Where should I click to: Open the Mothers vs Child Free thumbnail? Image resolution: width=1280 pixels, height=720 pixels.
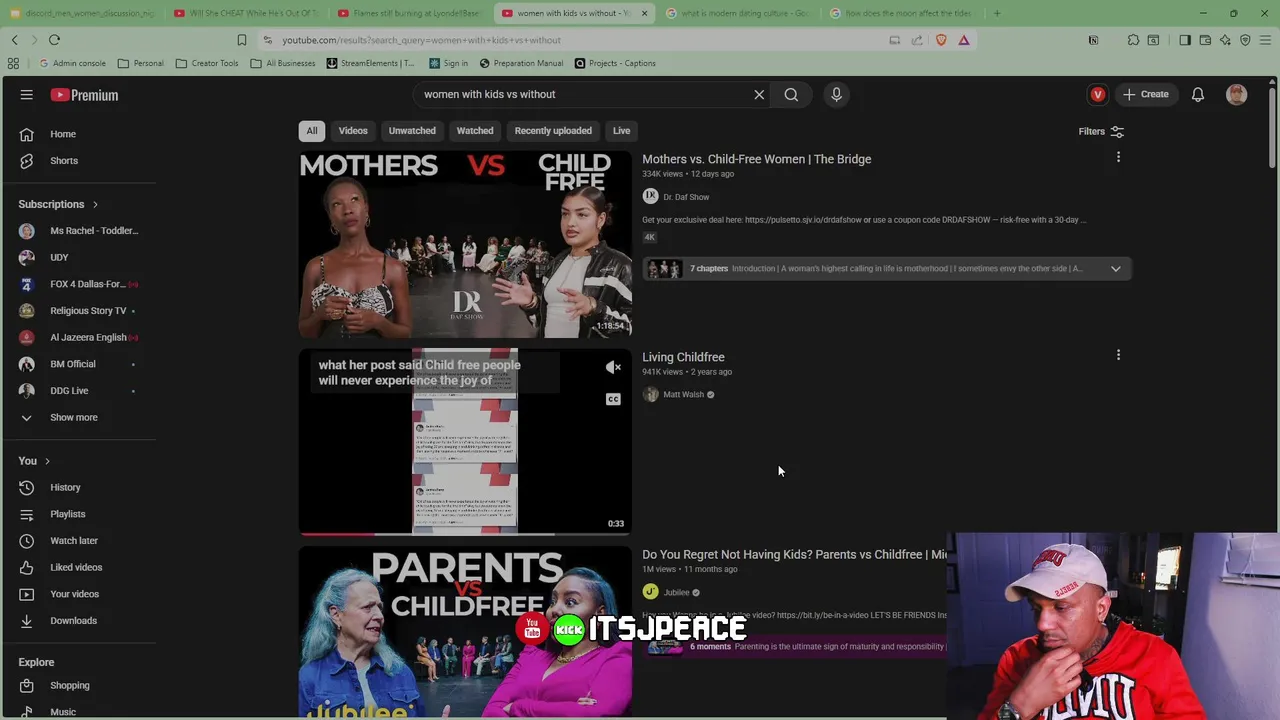click(x=465, y=244)
